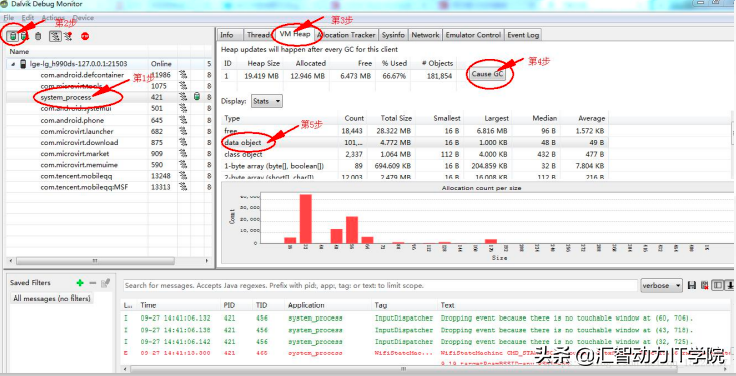The height and width of the screenshot is (376, 736).
Task: Open the File menu
Action: (x=8, y=18)
